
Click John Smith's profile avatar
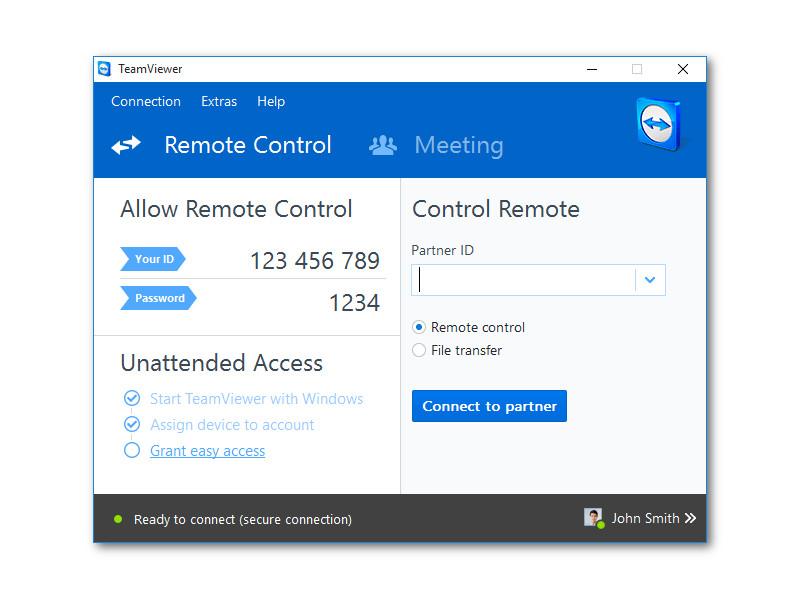[x=594, y=518]
